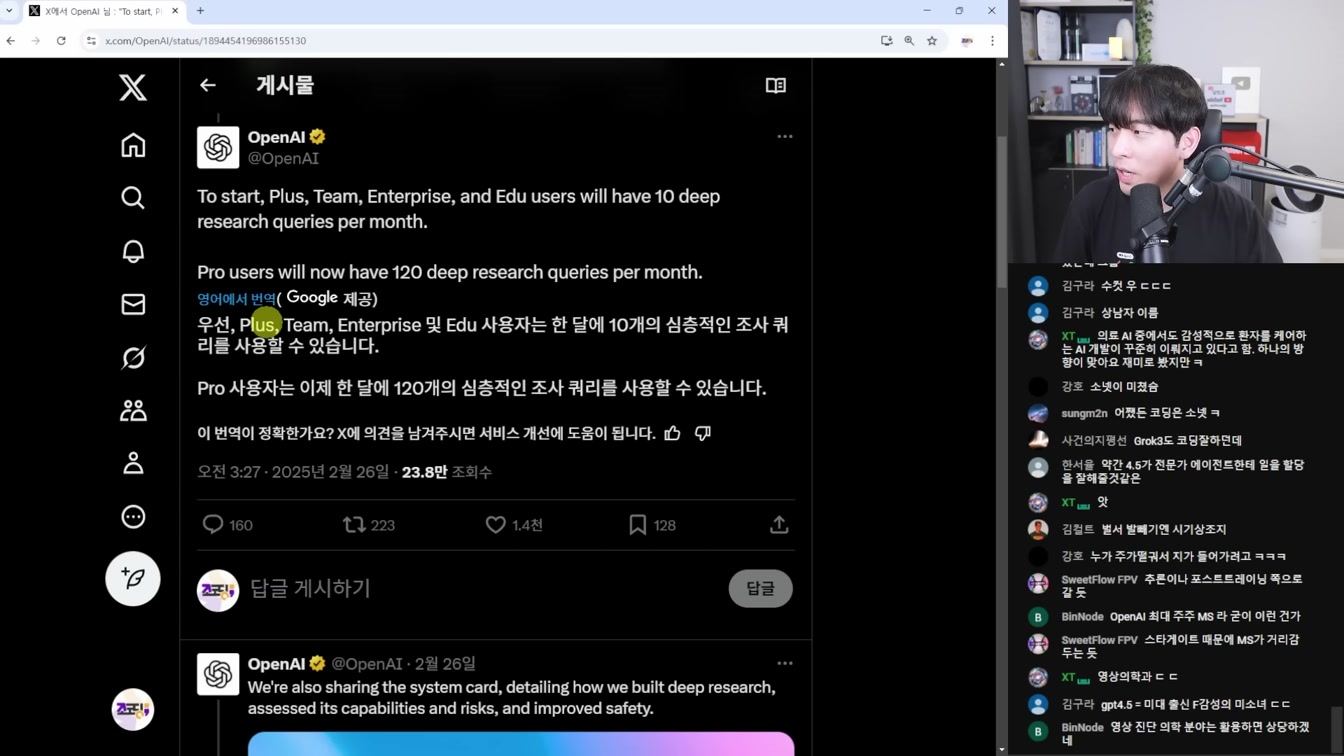The image size is (1344, 756).
Task: Click chat message '벌서 발빼기엔 시기상조지'
Action: 1163,529
